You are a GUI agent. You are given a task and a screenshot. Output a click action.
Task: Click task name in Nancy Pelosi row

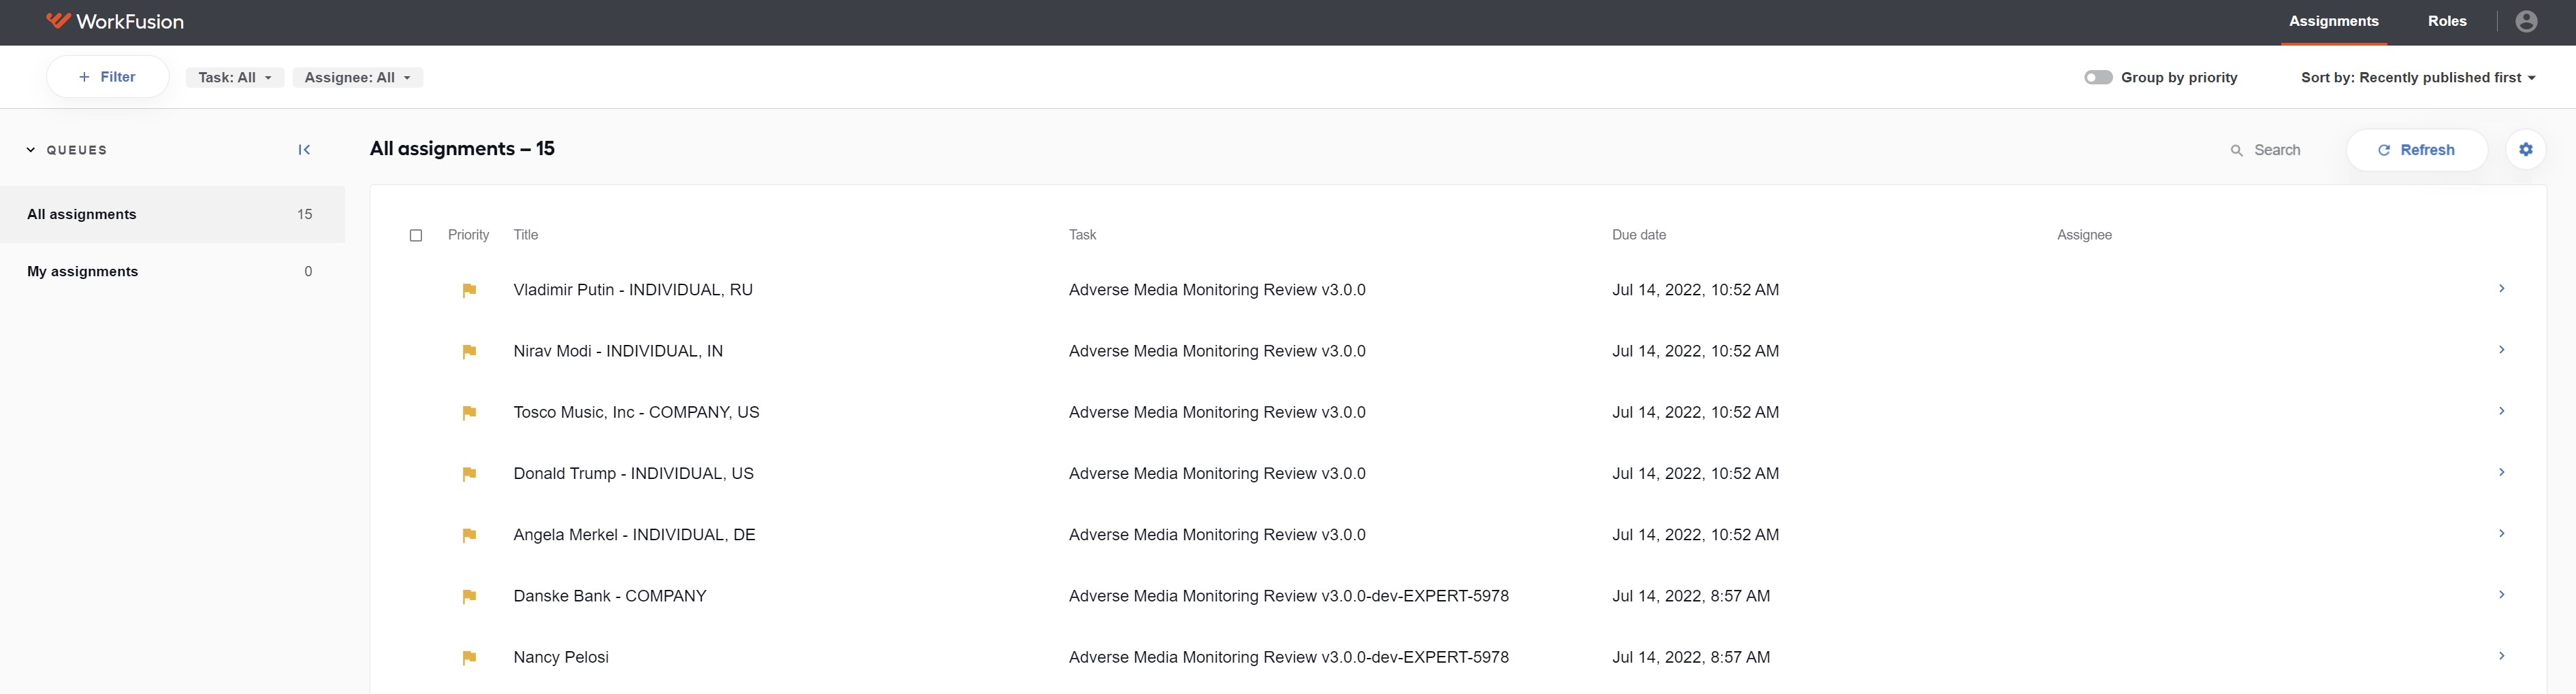(x=1288, y=657)
